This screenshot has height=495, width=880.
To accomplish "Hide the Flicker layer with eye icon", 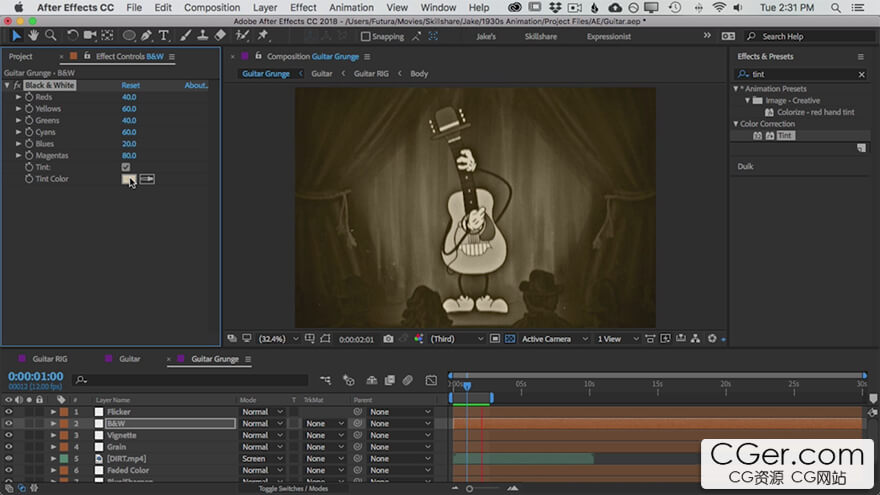I will pyautogui.click(x=8, y=412).
